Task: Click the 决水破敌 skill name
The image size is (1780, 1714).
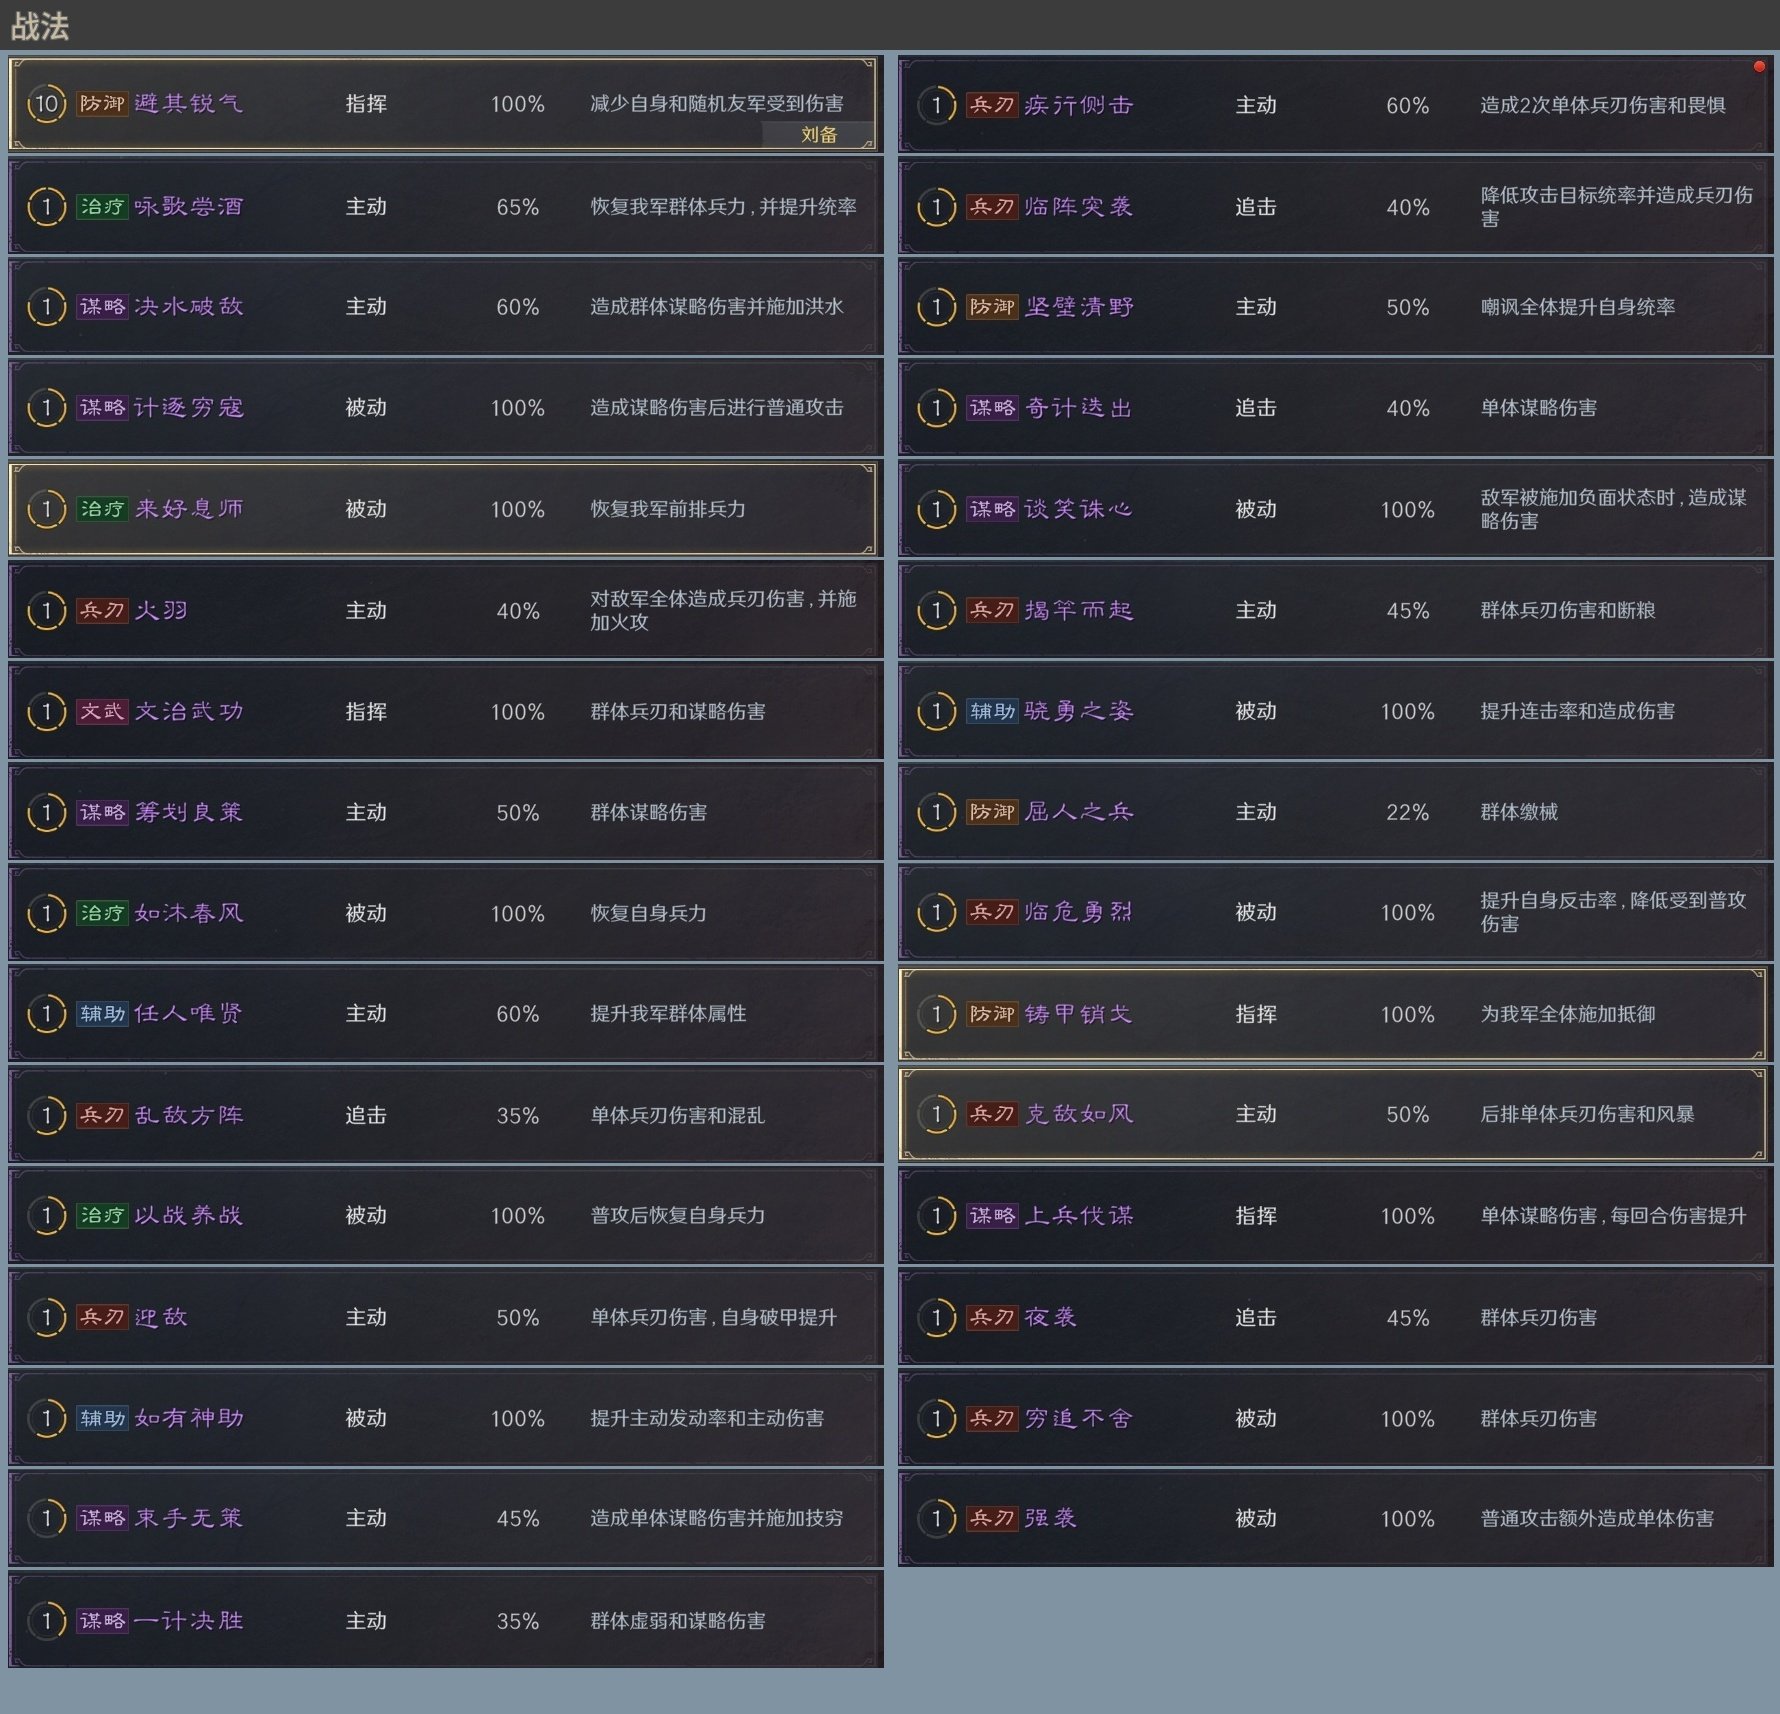Action: click(x=189, y=307)
